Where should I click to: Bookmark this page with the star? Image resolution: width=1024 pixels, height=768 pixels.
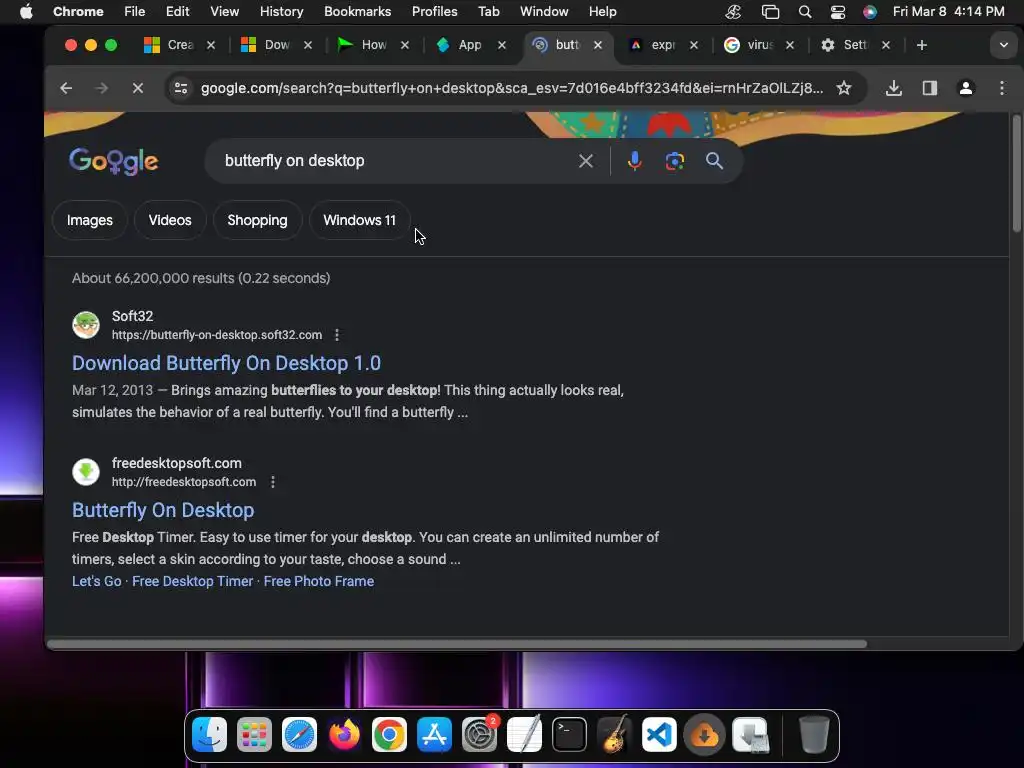point(844,88)
